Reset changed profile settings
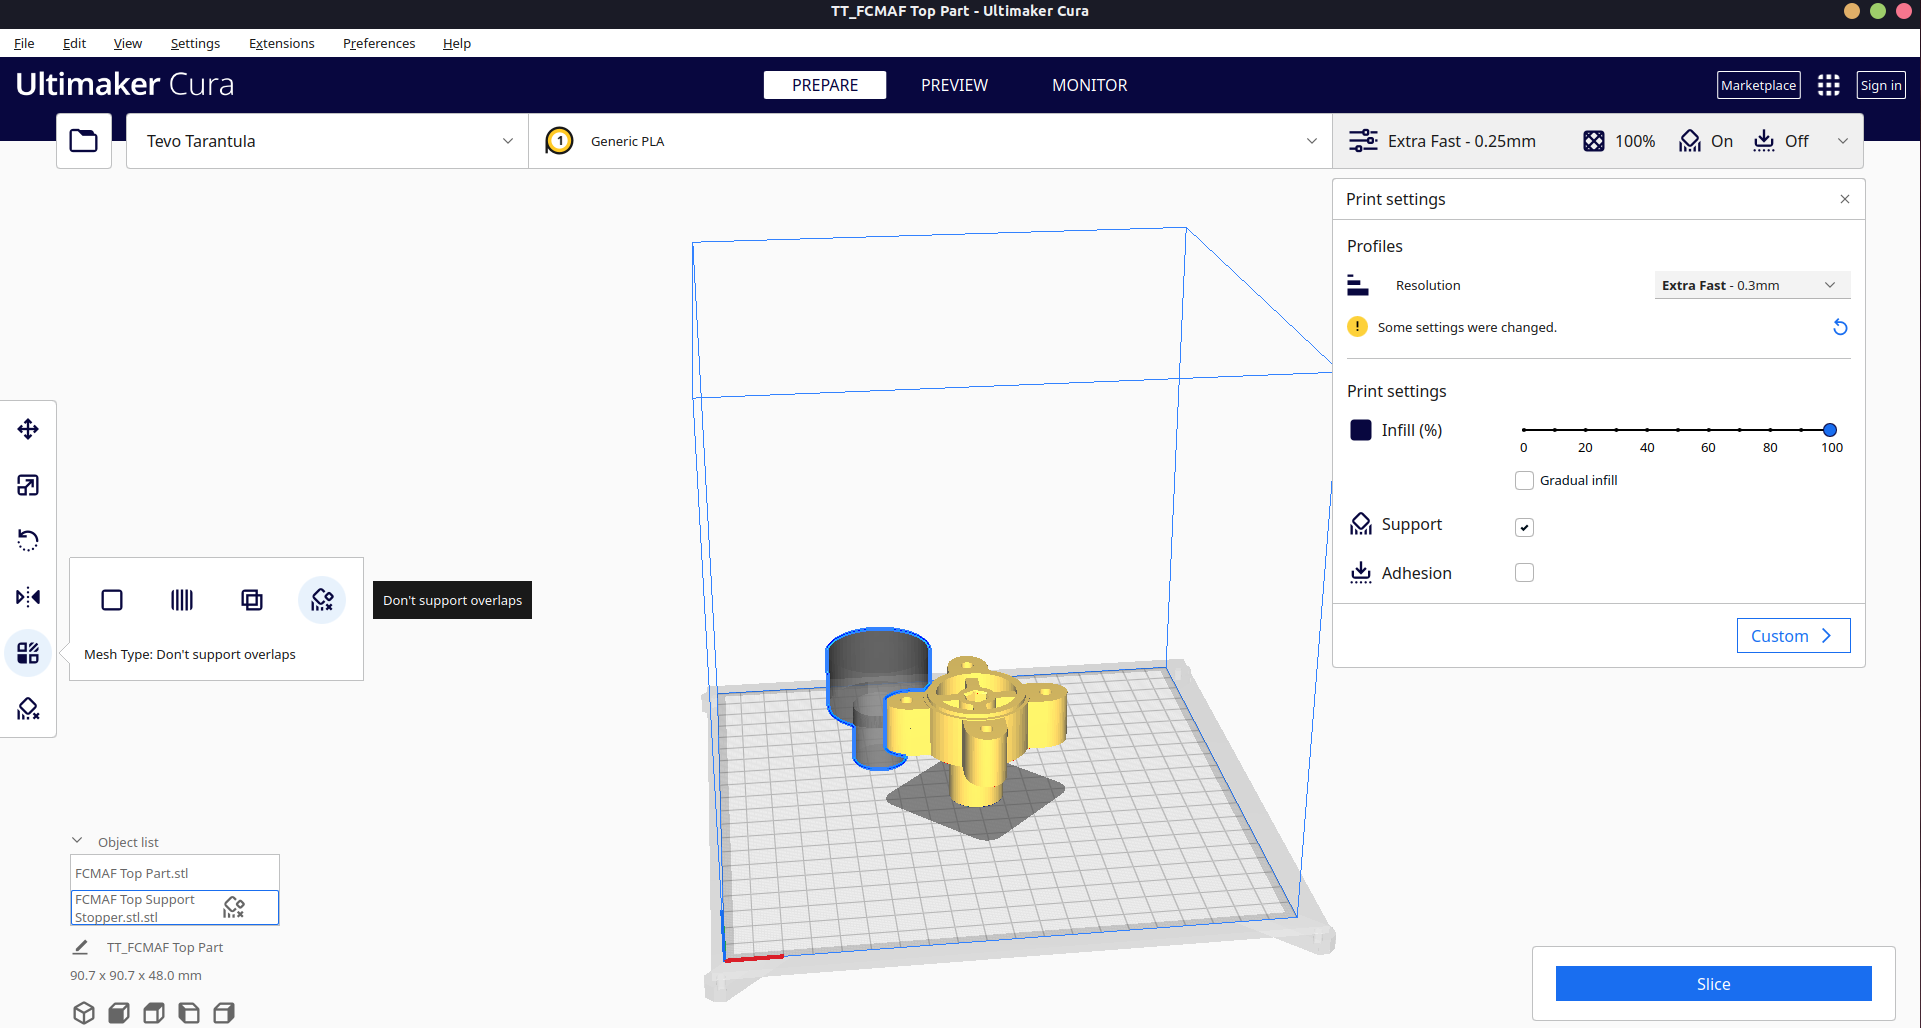The width and height of the screenshot is (1921, 1028). coord(1840,327)
